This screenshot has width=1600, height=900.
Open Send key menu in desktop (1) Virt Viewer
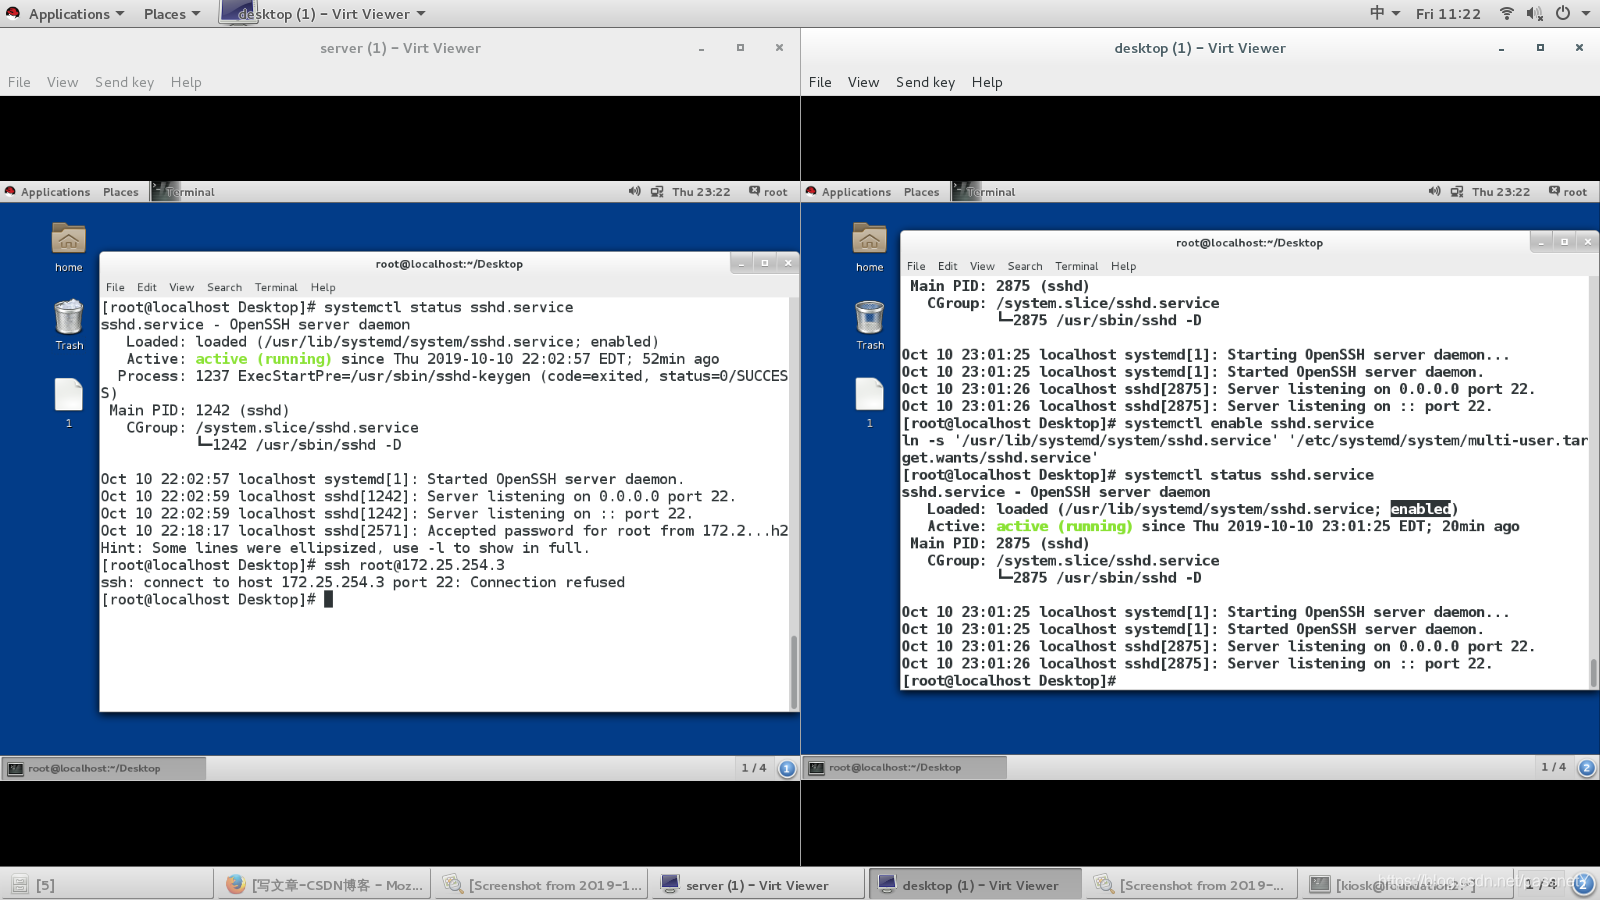point(925,82)
